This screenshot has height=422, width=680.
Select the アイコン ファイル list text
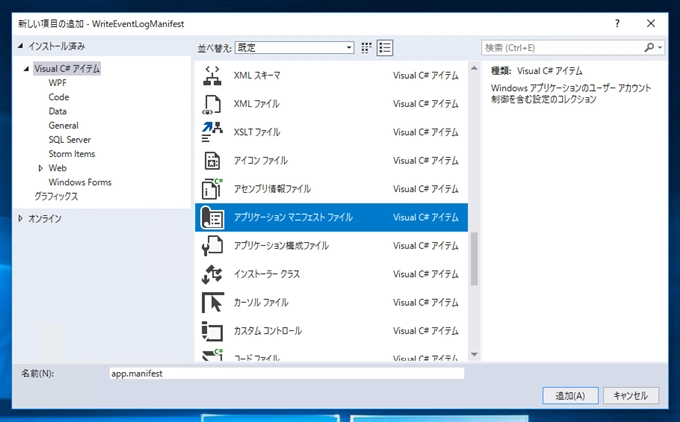260,161
